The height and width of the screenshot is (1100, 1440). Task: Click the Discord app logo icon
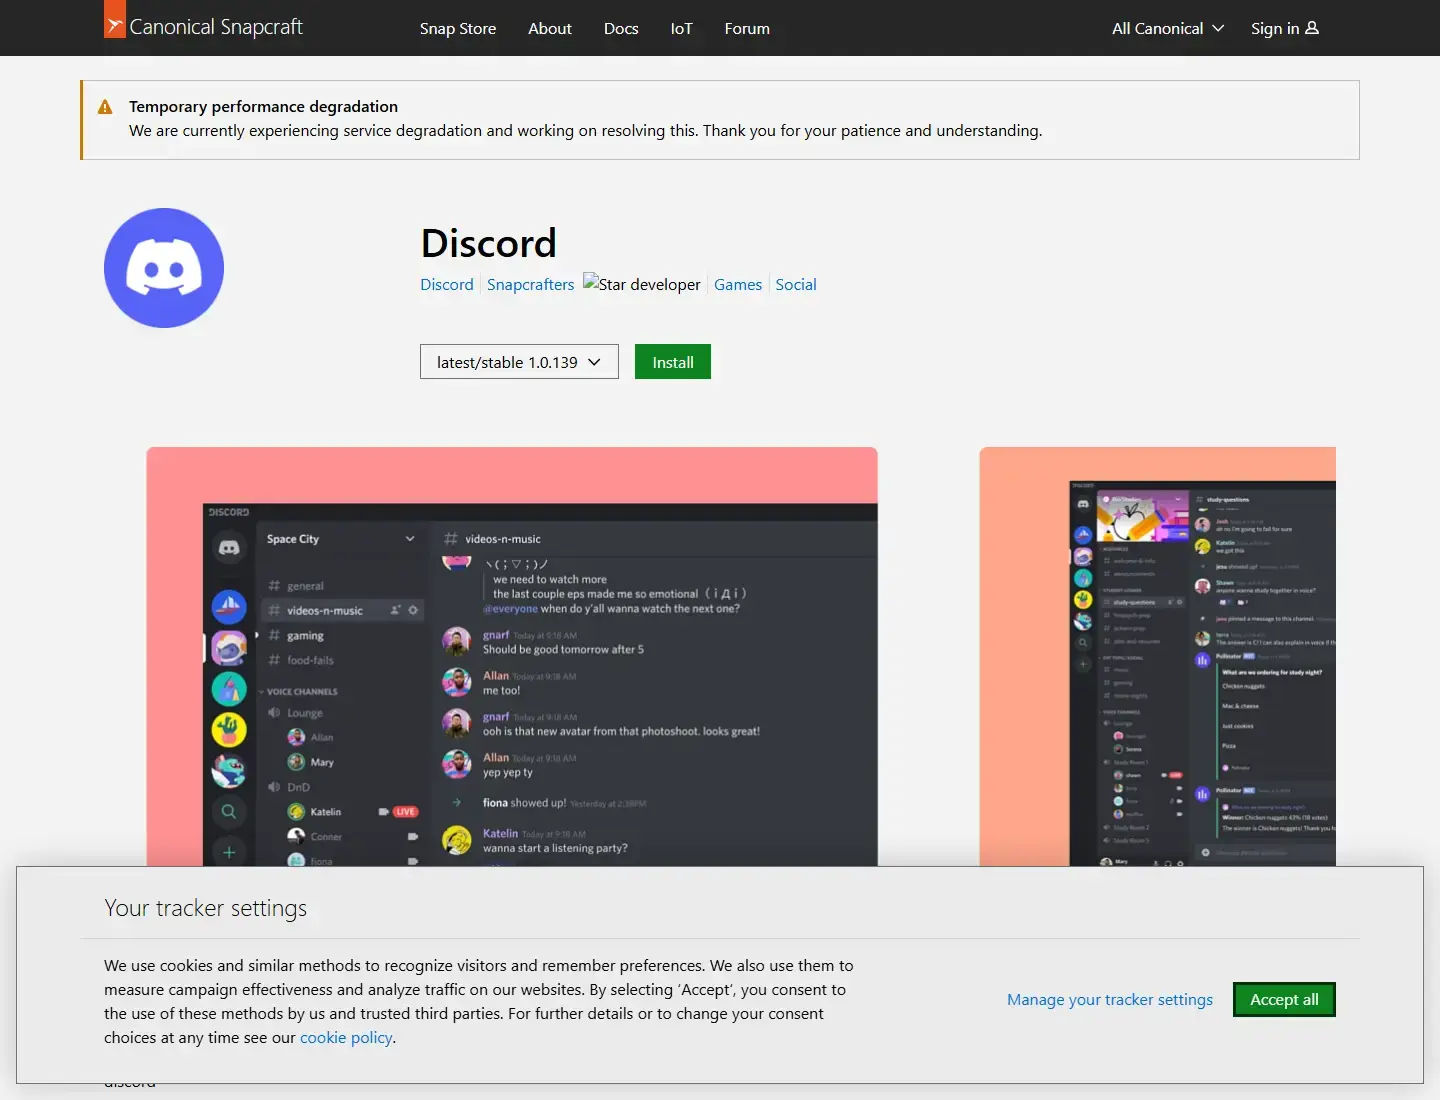point(164,268)
